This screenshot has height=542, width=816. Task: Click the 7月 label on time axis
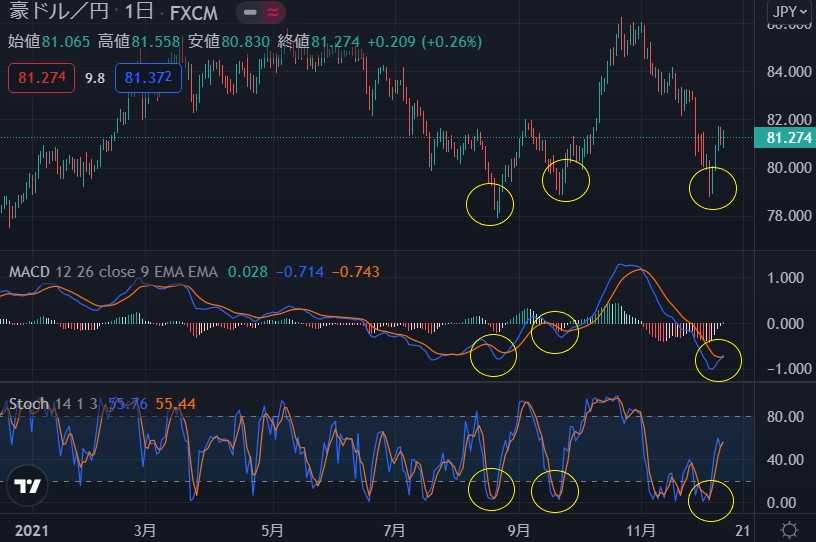click(x=394, y=531)
